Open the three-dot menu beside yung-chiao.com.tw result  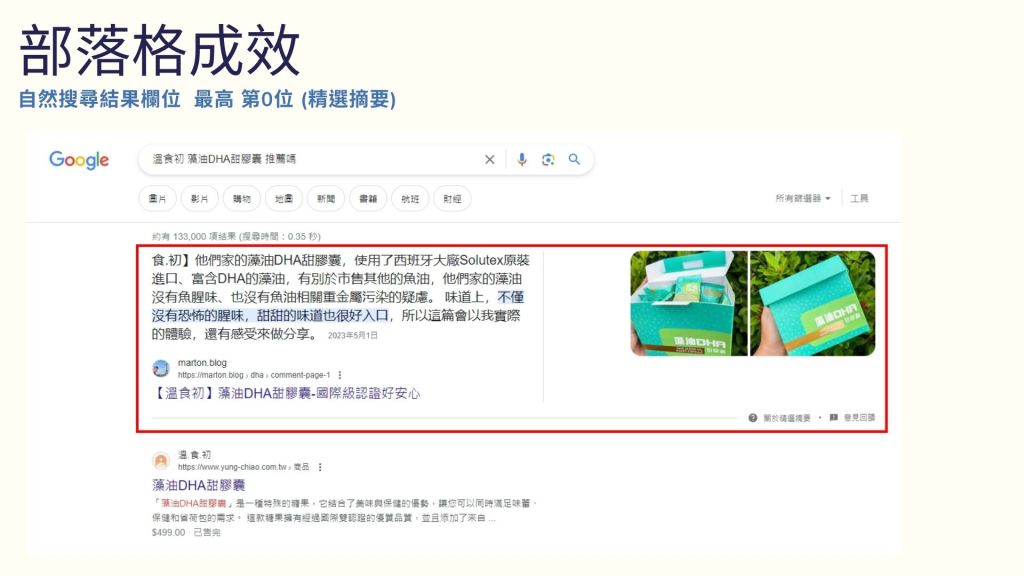[320, 467]
